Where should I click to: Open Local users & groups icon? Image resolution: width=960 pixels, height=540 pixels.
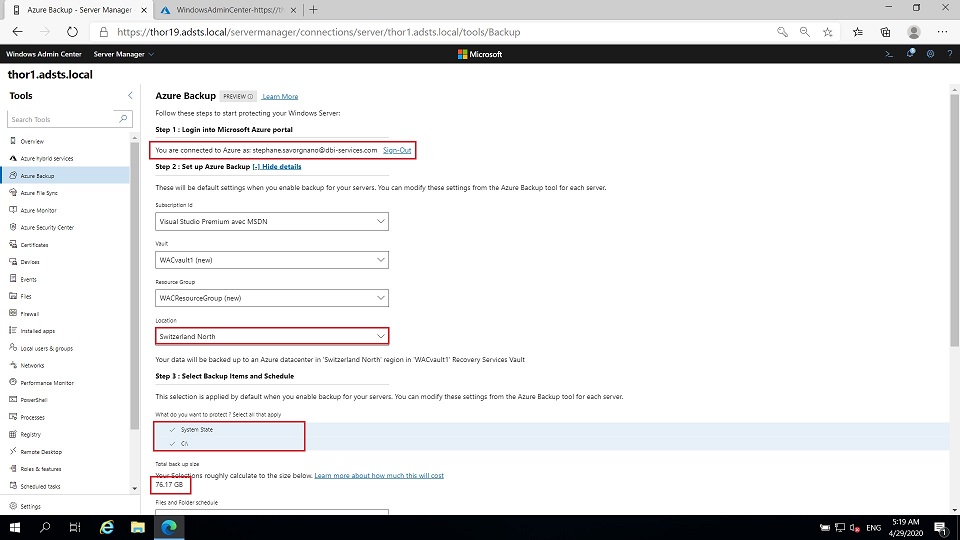[13, 348]
